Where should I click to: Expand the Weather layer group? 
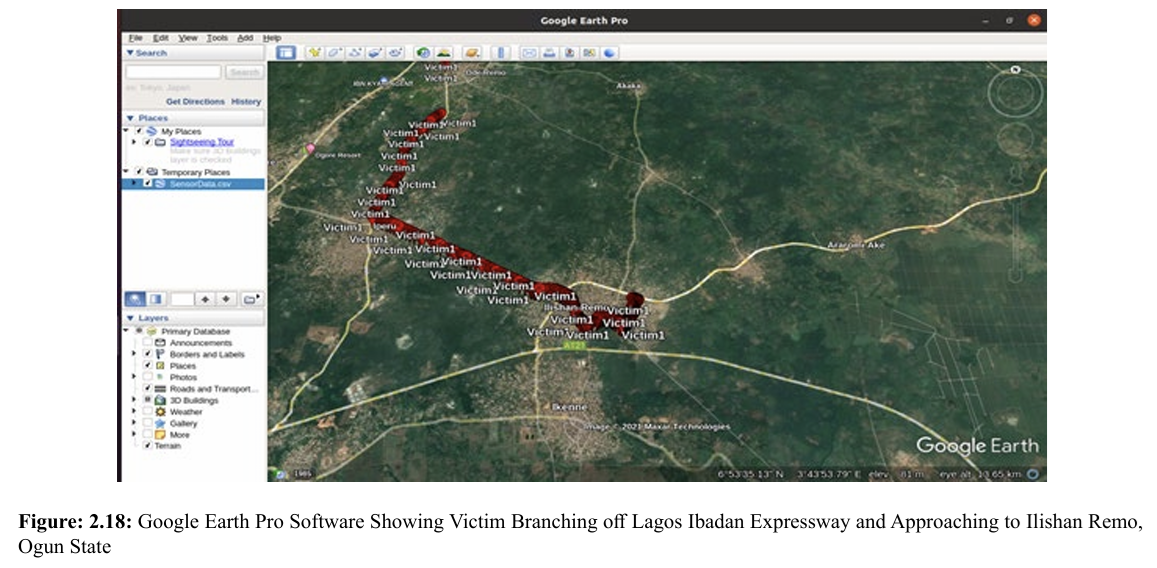coord(135,412)
